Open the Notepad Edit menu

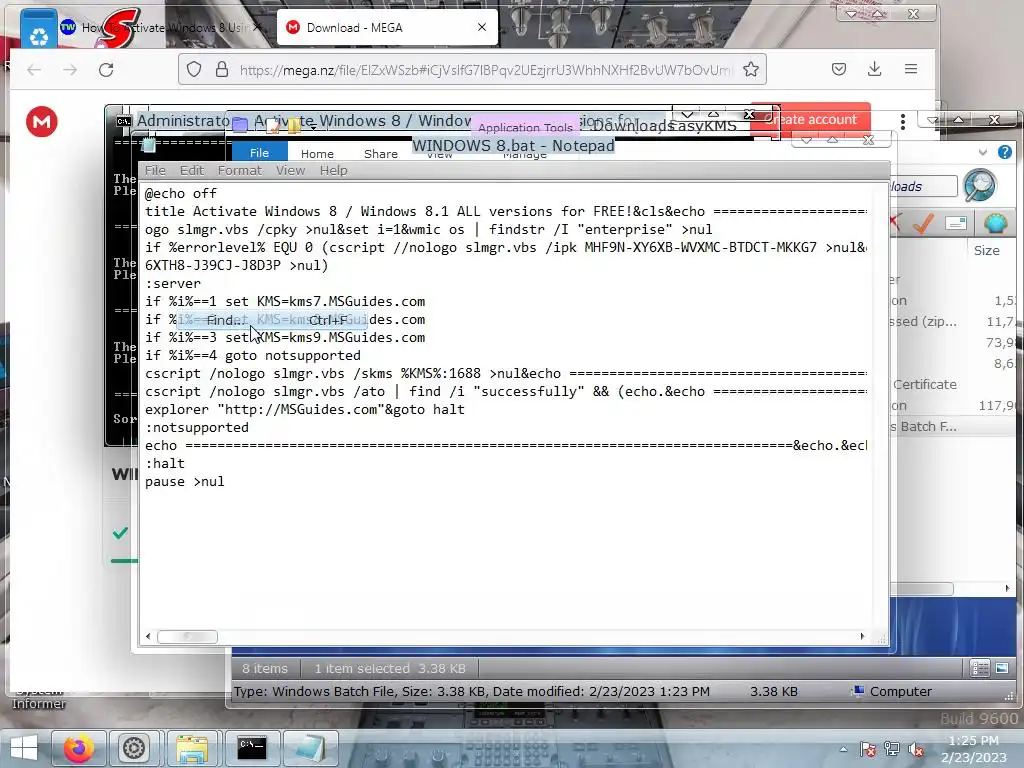(191, 170)
